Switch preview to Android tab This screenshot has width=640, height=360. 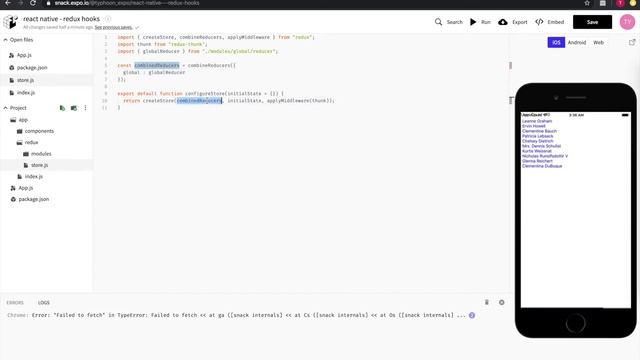click(577, 42)
